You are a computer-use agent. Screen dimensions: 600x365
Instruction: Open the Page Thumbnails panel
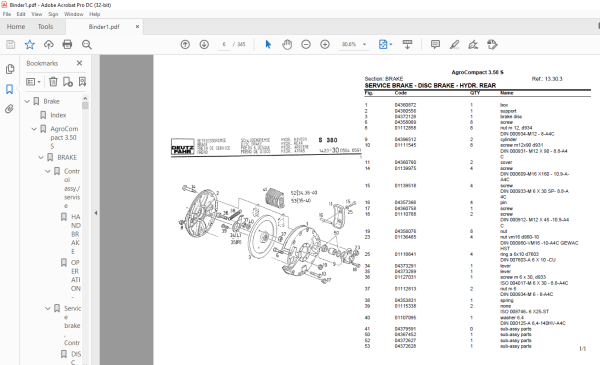tap(10, 69)
